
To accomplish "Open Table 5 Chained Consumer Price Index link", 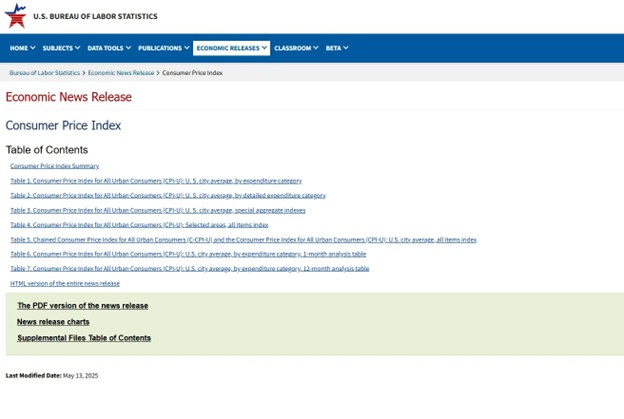I will pos(244,240).
